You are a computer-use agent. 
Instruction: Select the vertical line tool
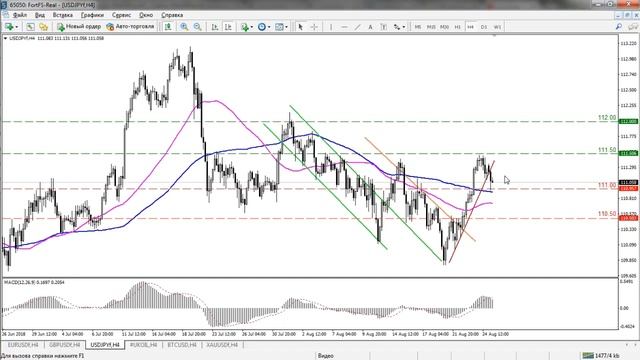331,27
